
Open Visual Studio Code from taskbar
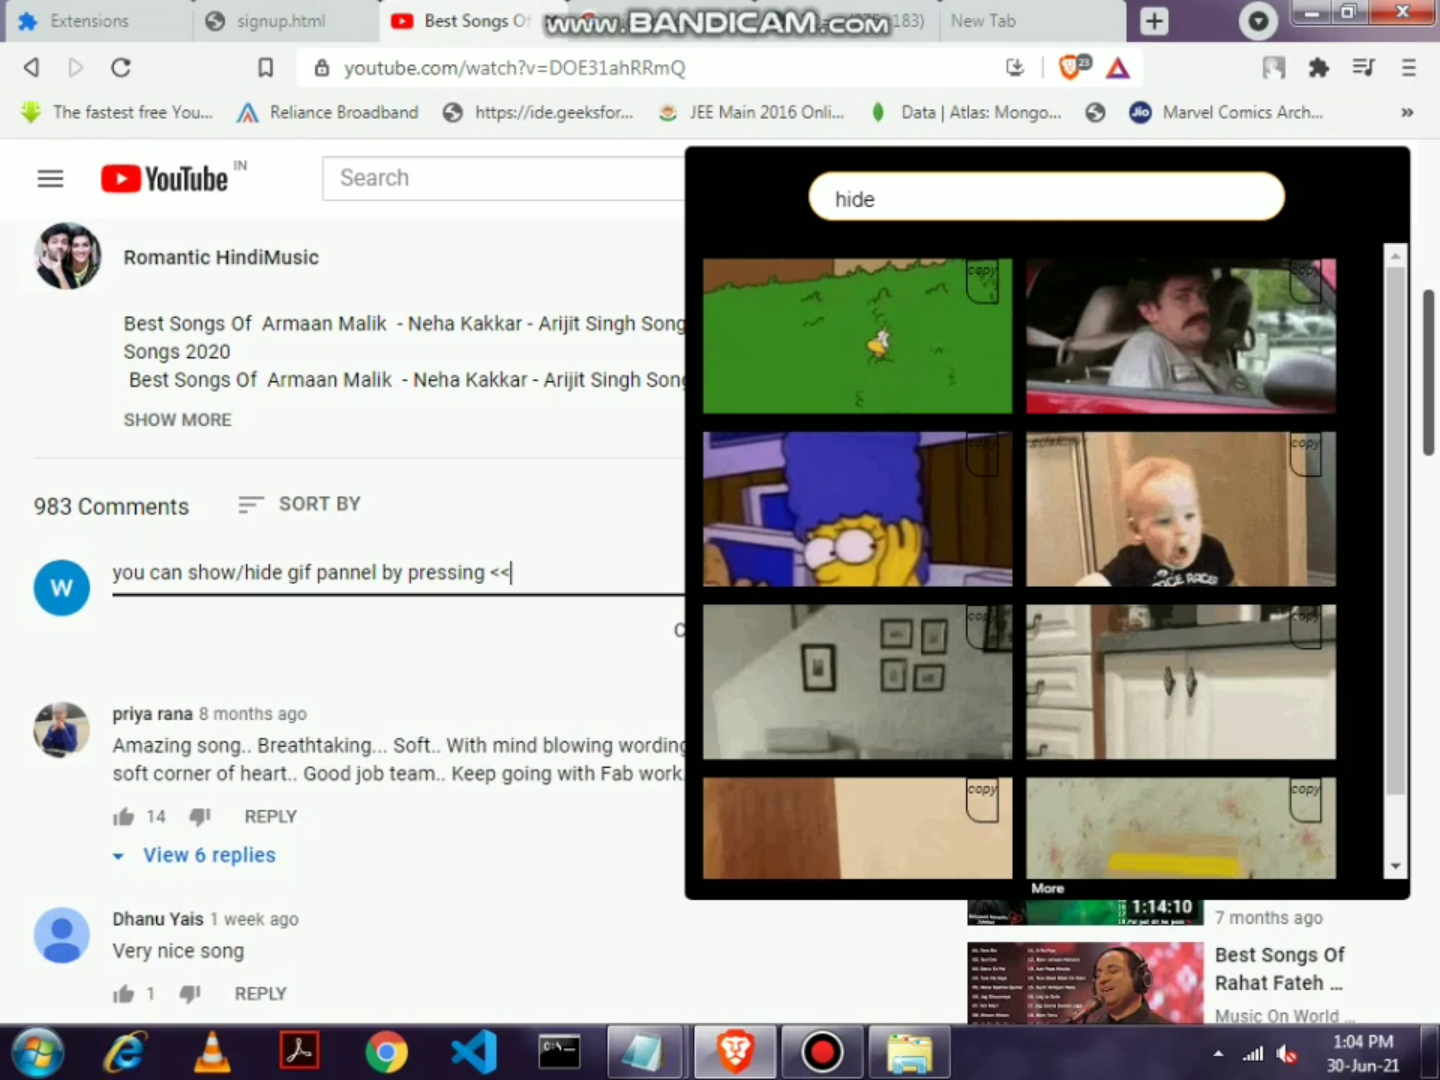point(474,1052)
